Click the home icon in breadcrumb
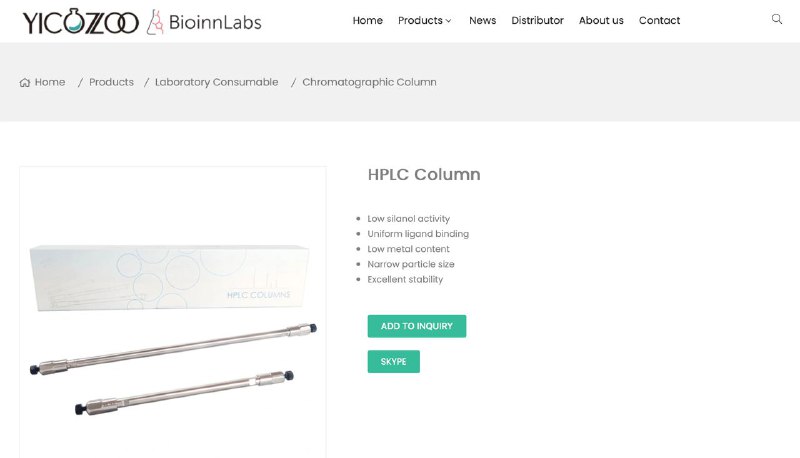This screenshot has height=458, width=800. point(24,83)
